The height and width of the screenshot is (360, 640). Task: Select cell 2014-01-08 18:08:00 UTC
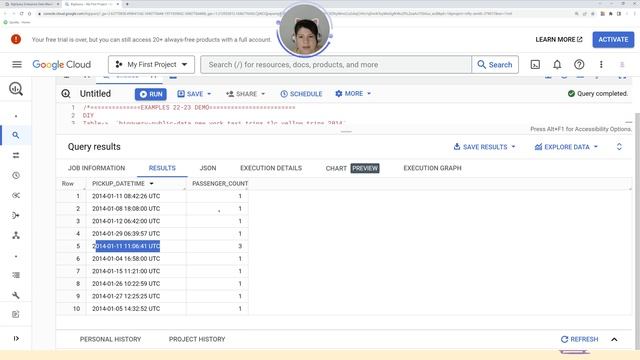126,209
